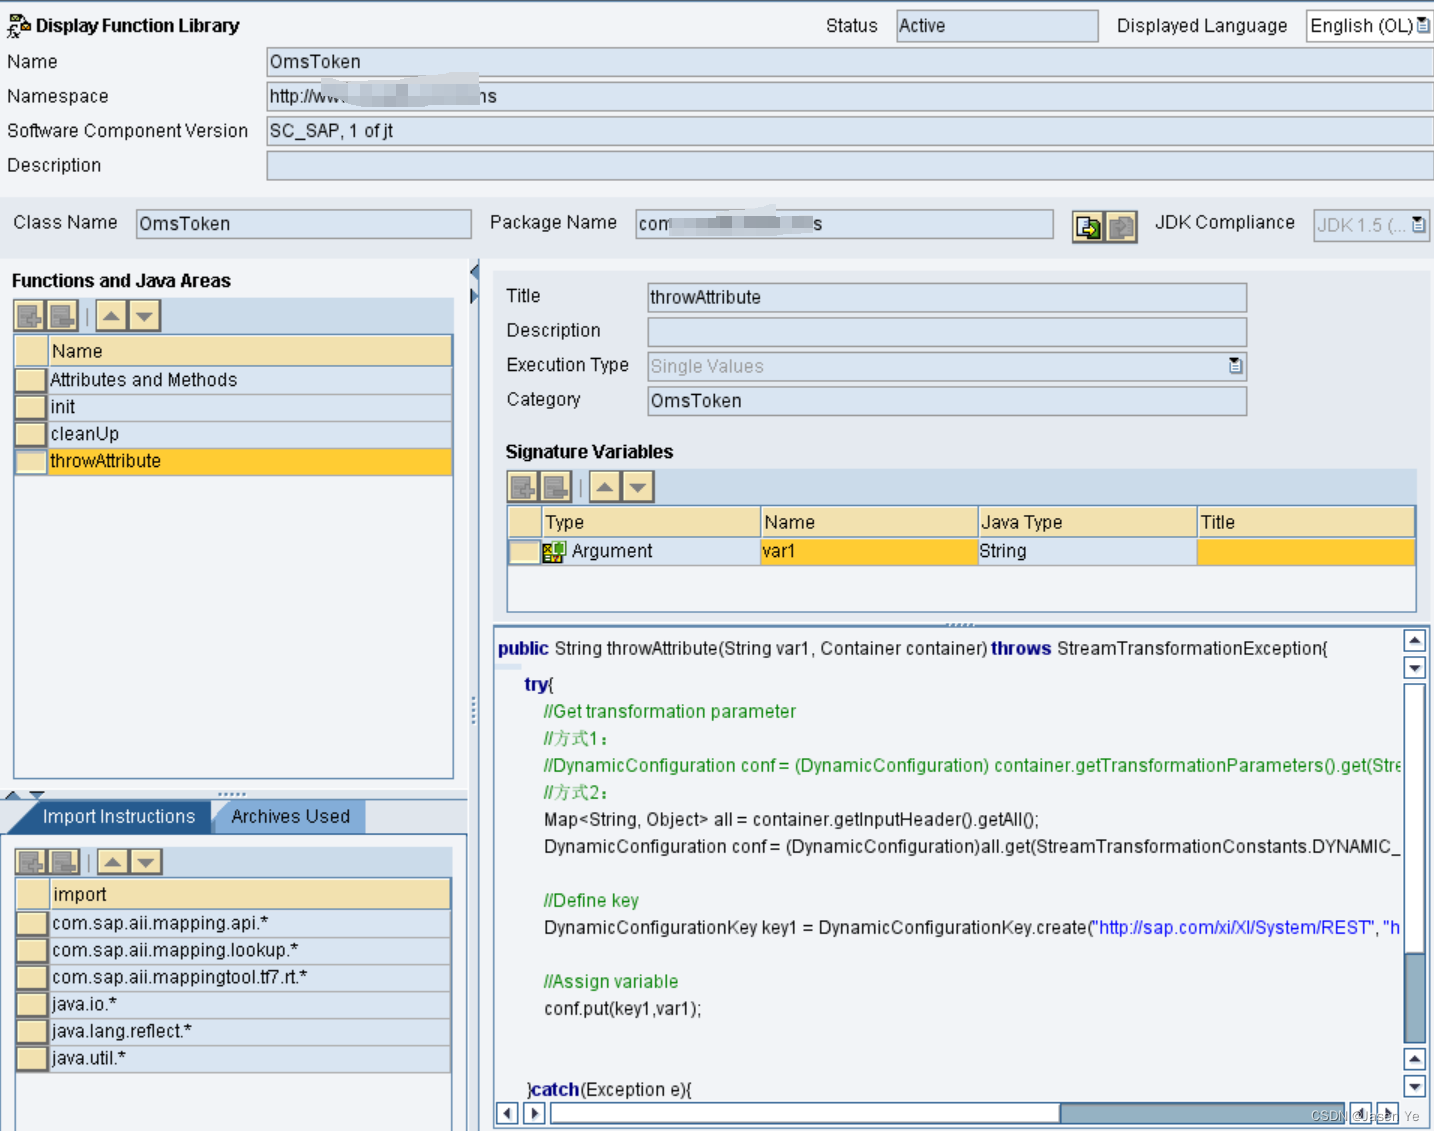
Task: Insert row in Import Instructions toolbar
Action: (31, 862)
